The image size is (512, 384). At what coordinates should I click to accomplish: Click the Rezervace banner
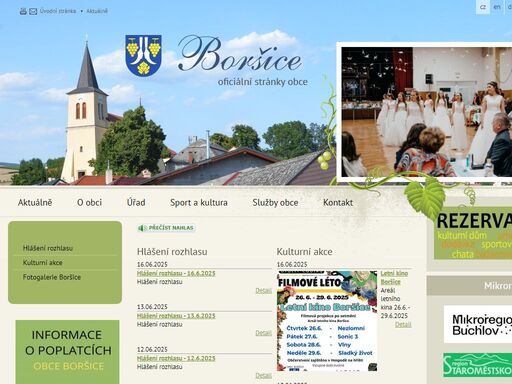pos(473,233)
